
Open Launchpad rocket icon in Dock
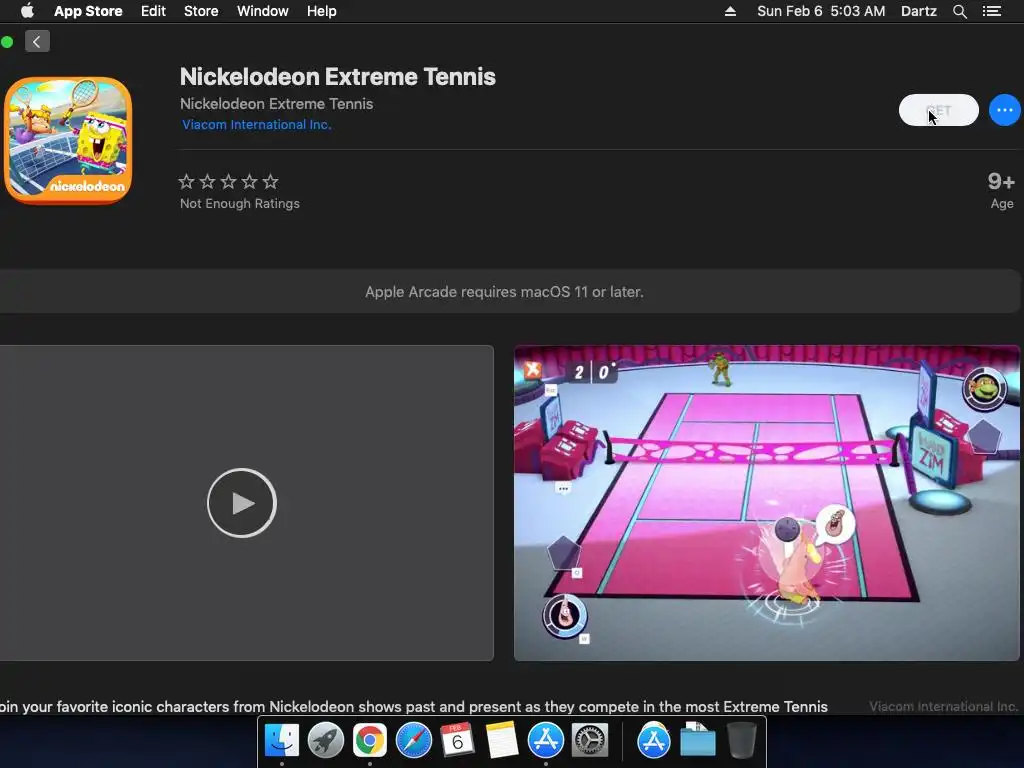tap(326, 740)
